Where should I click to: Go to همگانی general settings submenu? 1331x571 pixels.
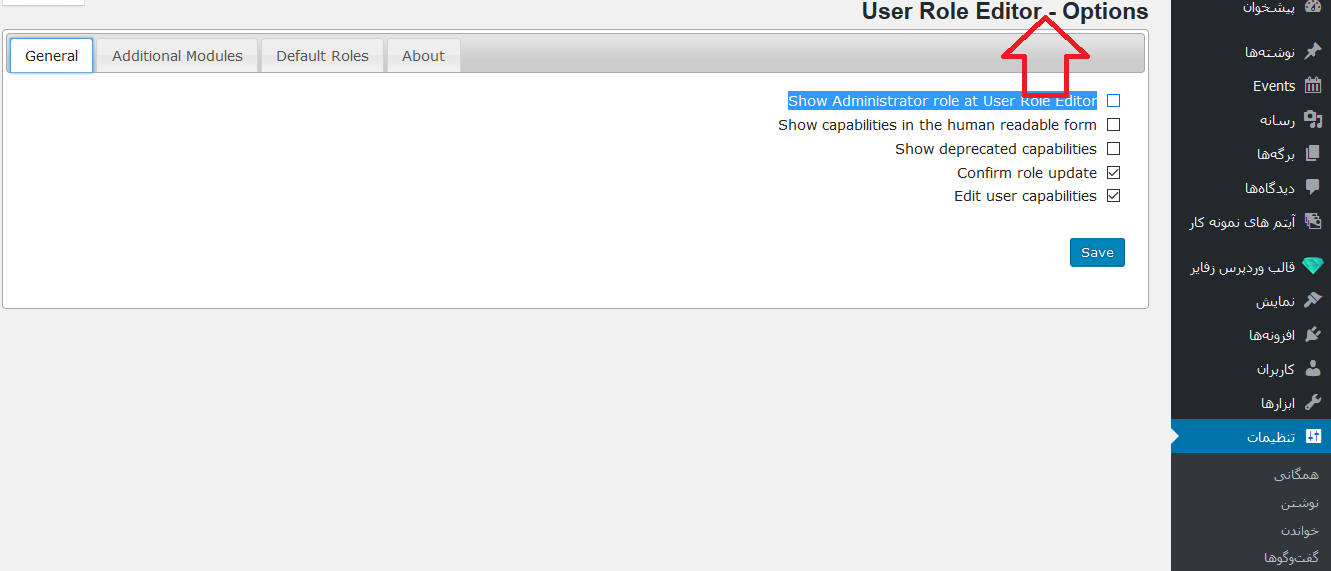click(1296, 476)
